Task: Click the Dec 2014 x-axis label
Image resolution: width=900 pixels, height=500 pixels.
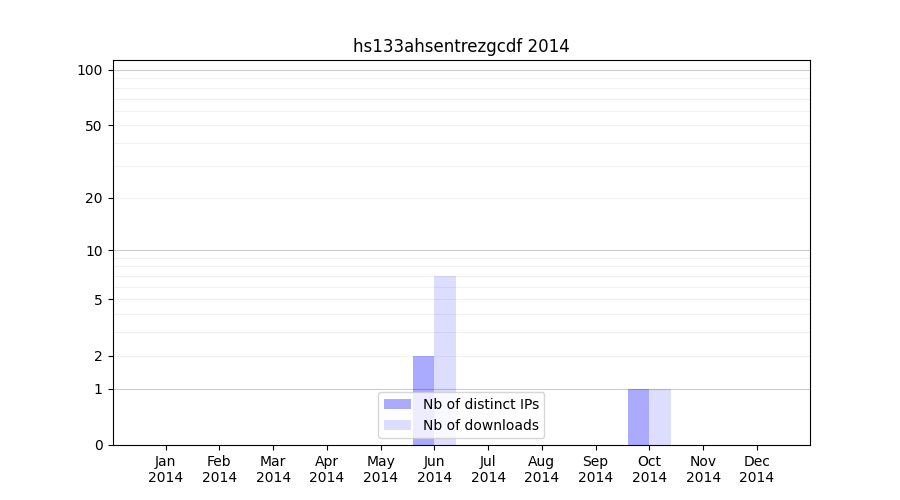Action: click(756, 469)
